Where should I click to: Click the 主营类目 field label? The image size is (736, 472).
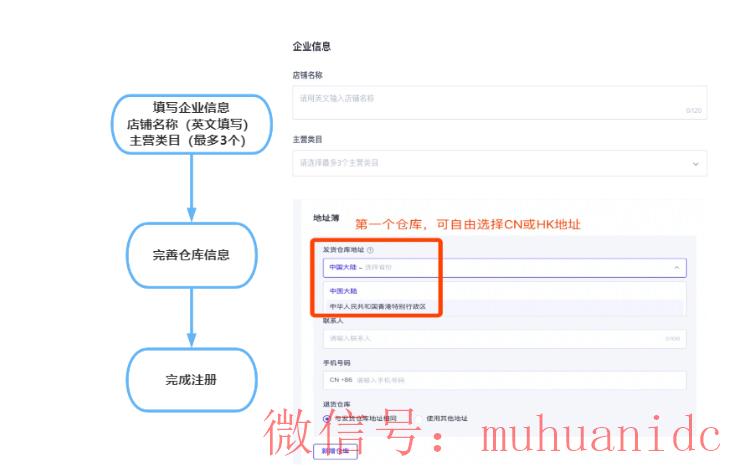[x=307, y=139]
